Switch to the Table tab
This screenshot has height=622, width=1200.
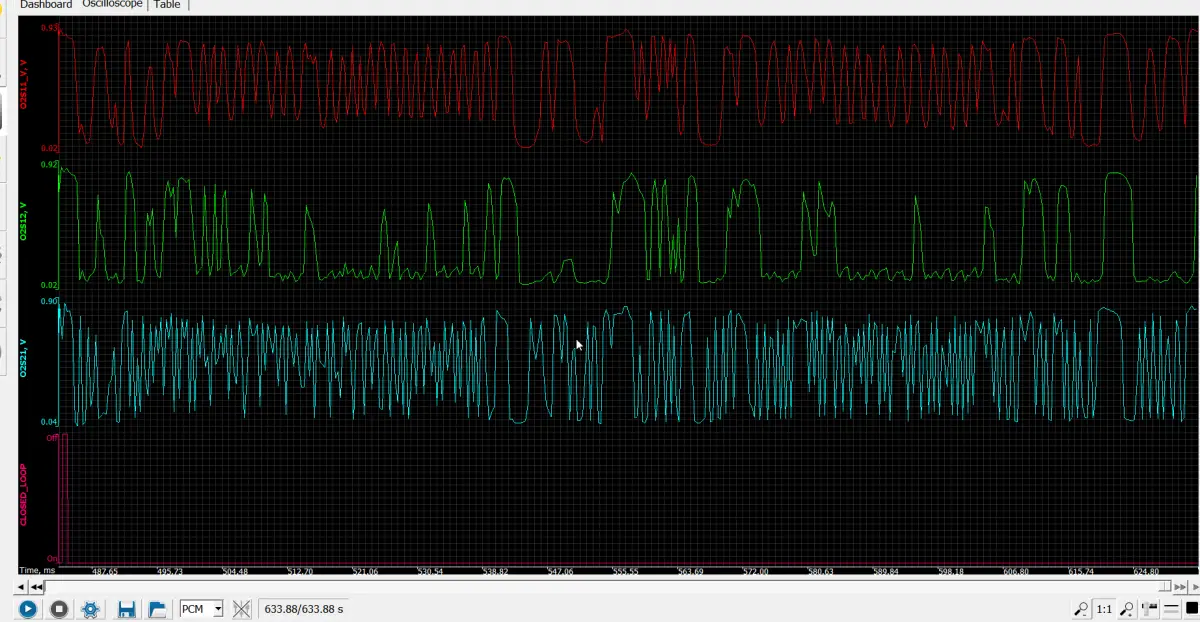click(x=167, y=5)
